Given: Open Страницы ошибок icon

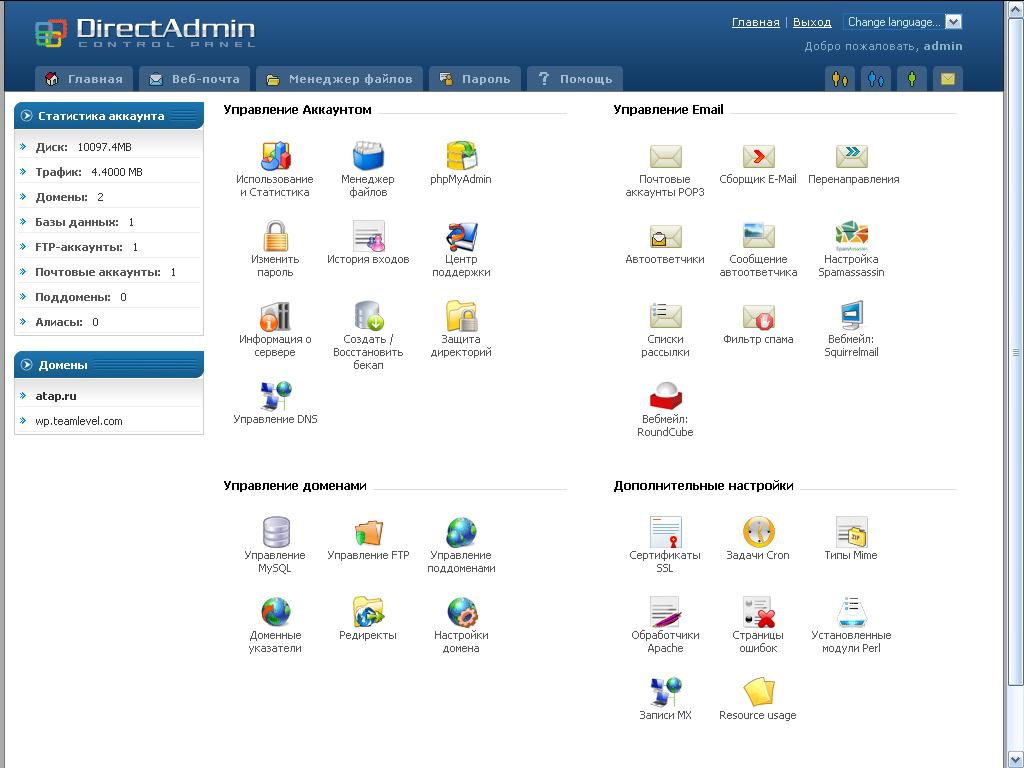Looking at the screenshot, I should pos(758,612).
